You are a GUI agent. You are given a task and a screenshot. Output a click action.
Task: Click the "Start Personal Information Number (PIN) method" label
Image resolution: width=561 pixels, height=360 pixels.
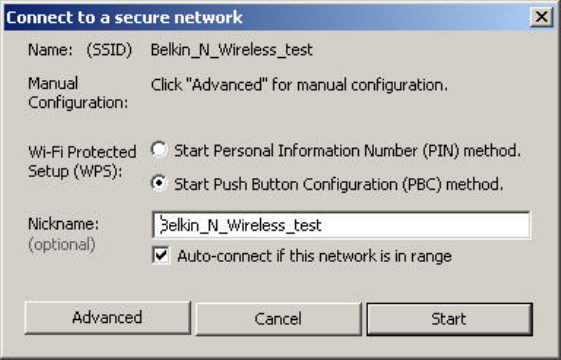tap(347, 151)
